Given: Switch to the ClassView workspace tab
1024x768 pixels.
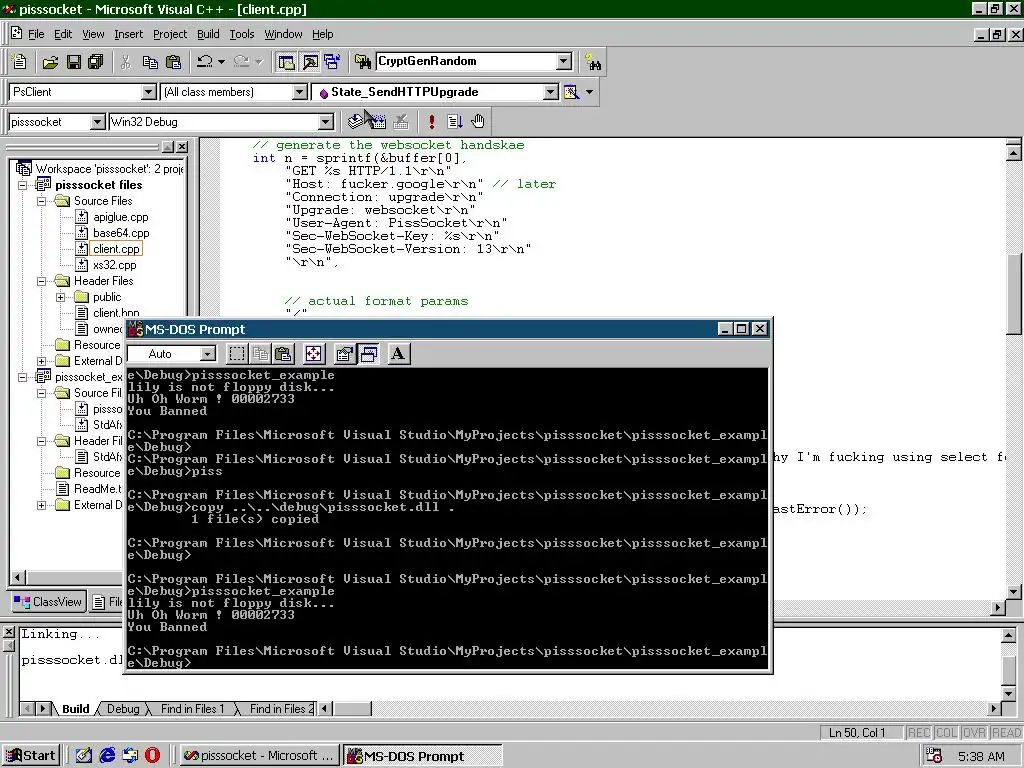Looking at the screenshot, I should [x=48, y=602].
